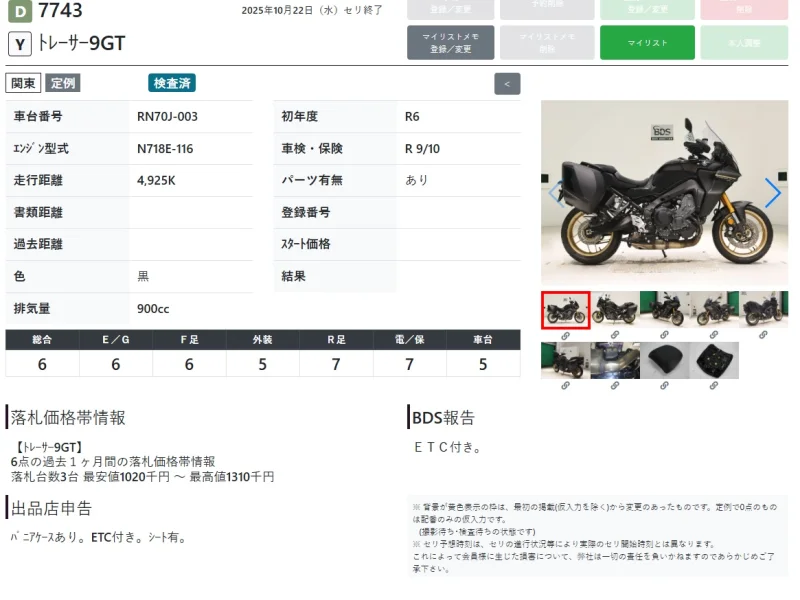The height and width of the screenshot is (600, 800).
Task: Click chassis number RN70J-003
Action: click(x=167, y=117)
